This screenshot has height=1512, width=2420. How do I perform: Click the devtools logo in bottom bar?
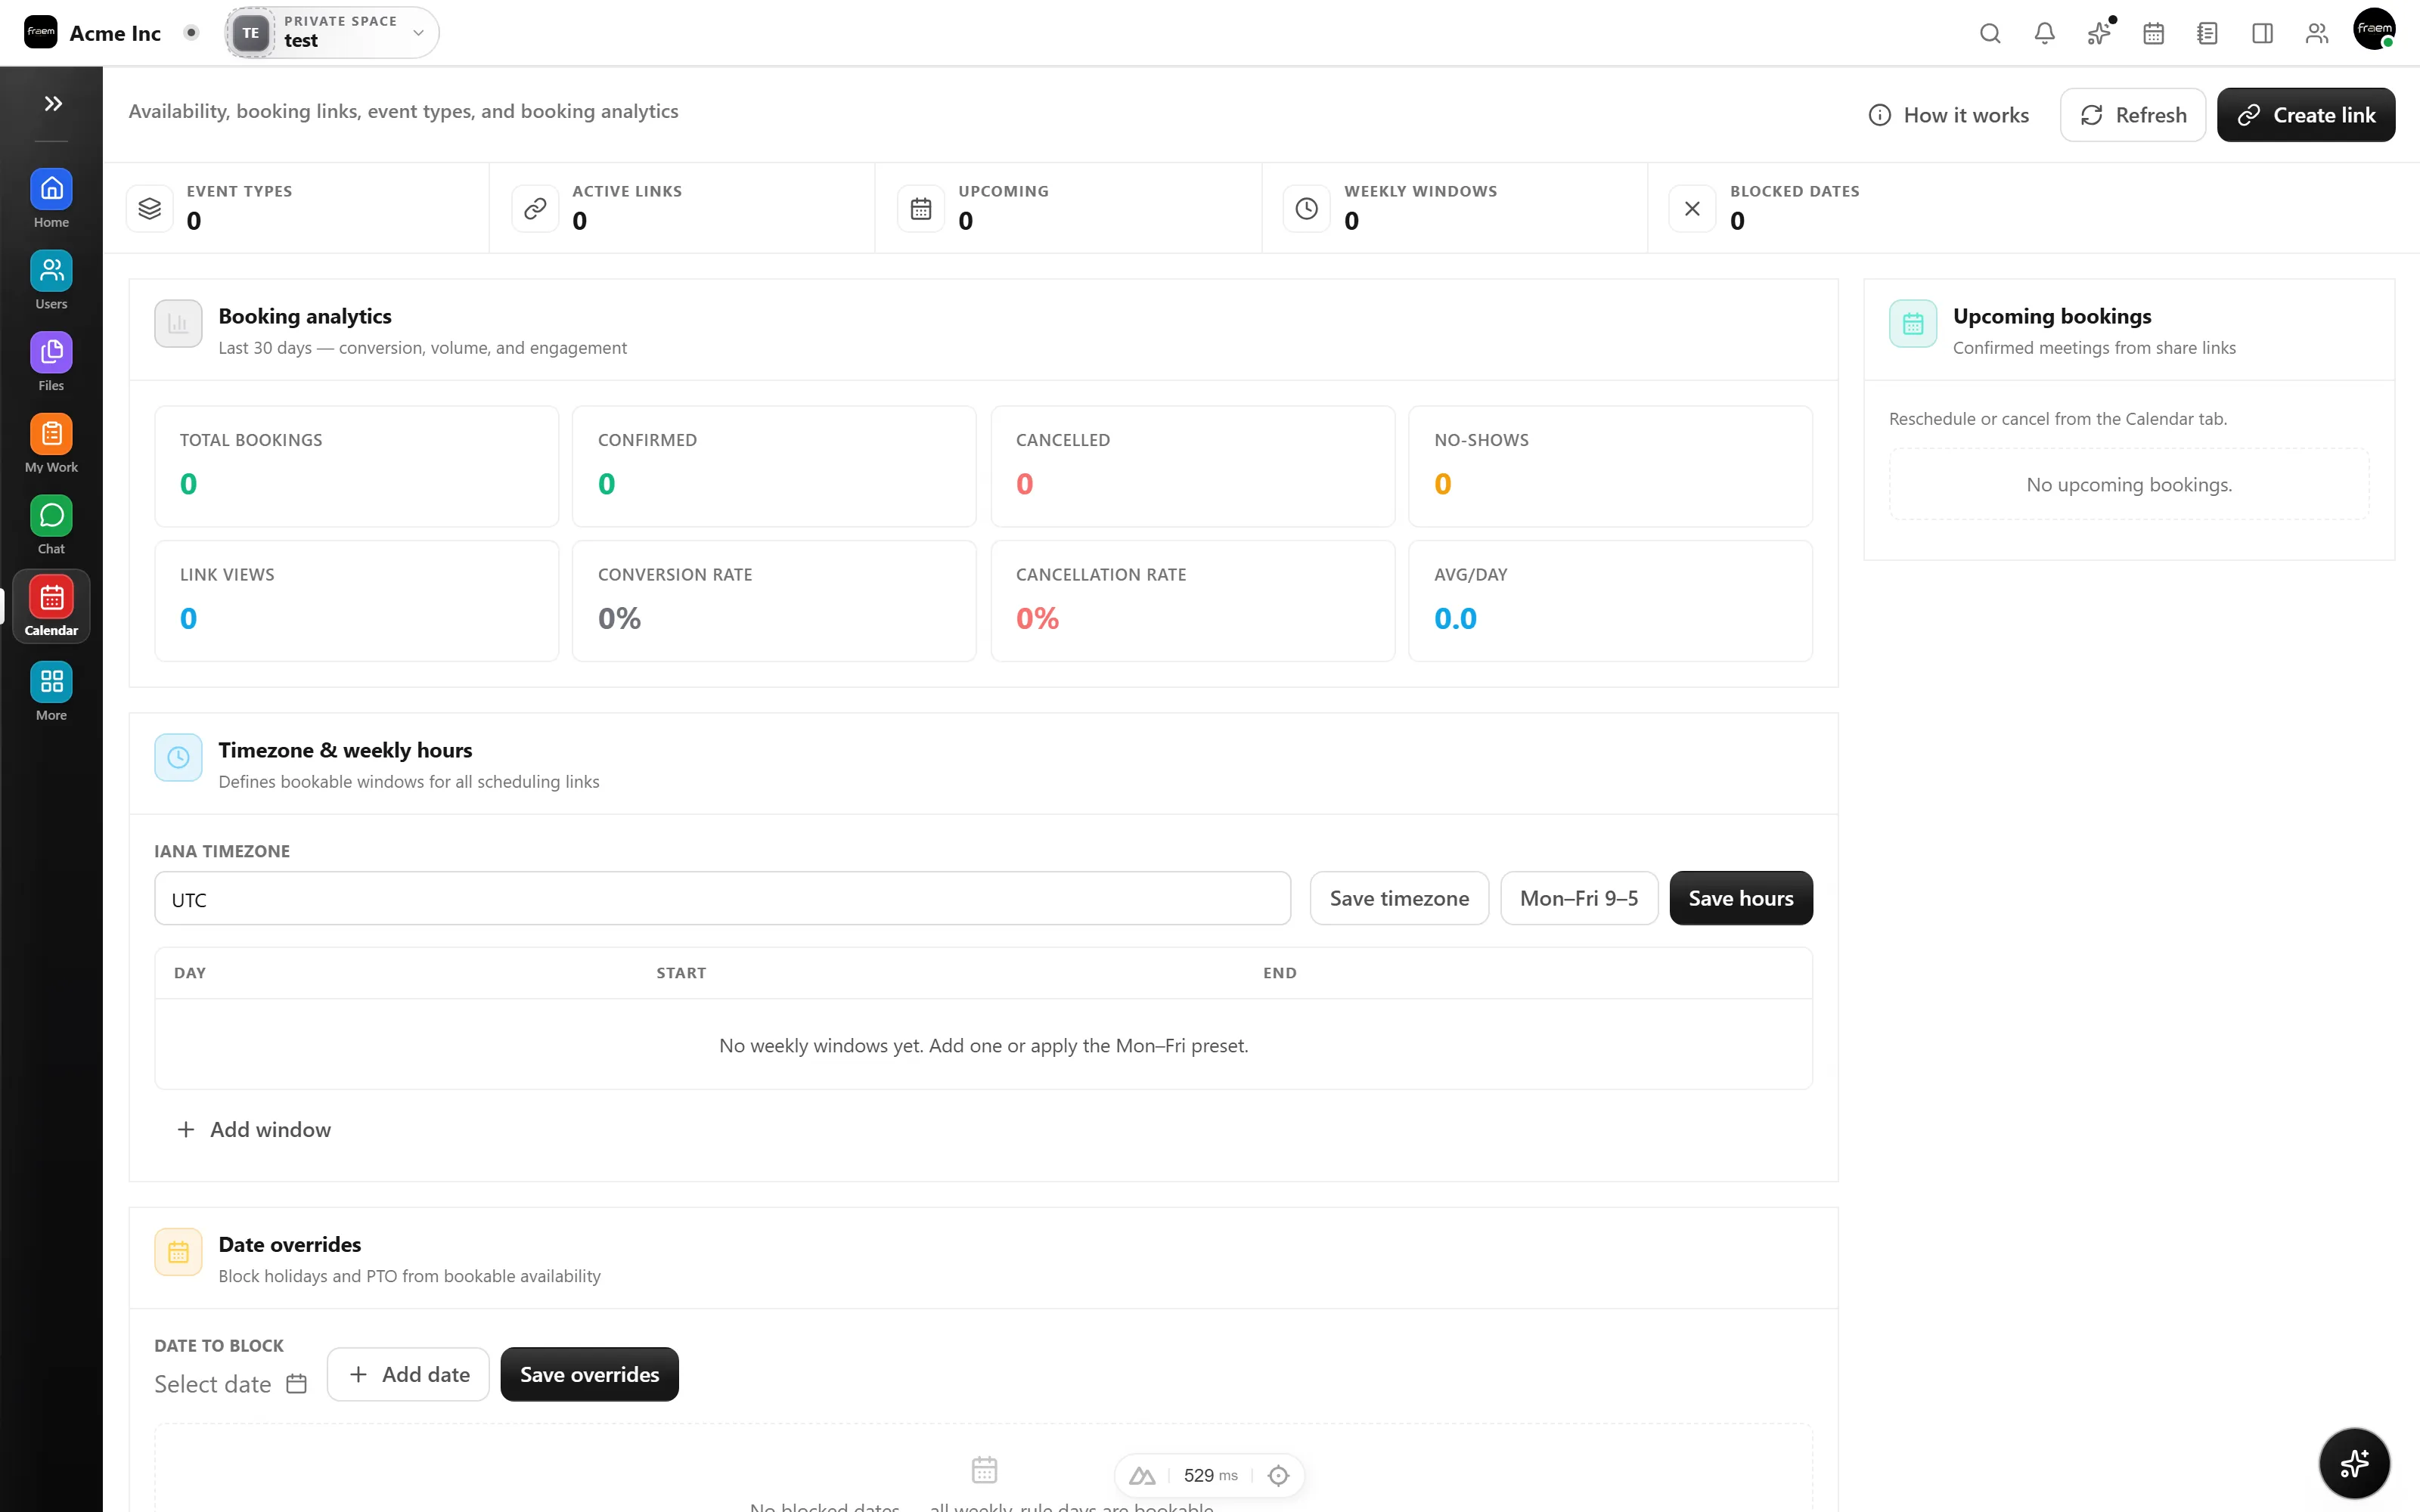(1142, 1475)
